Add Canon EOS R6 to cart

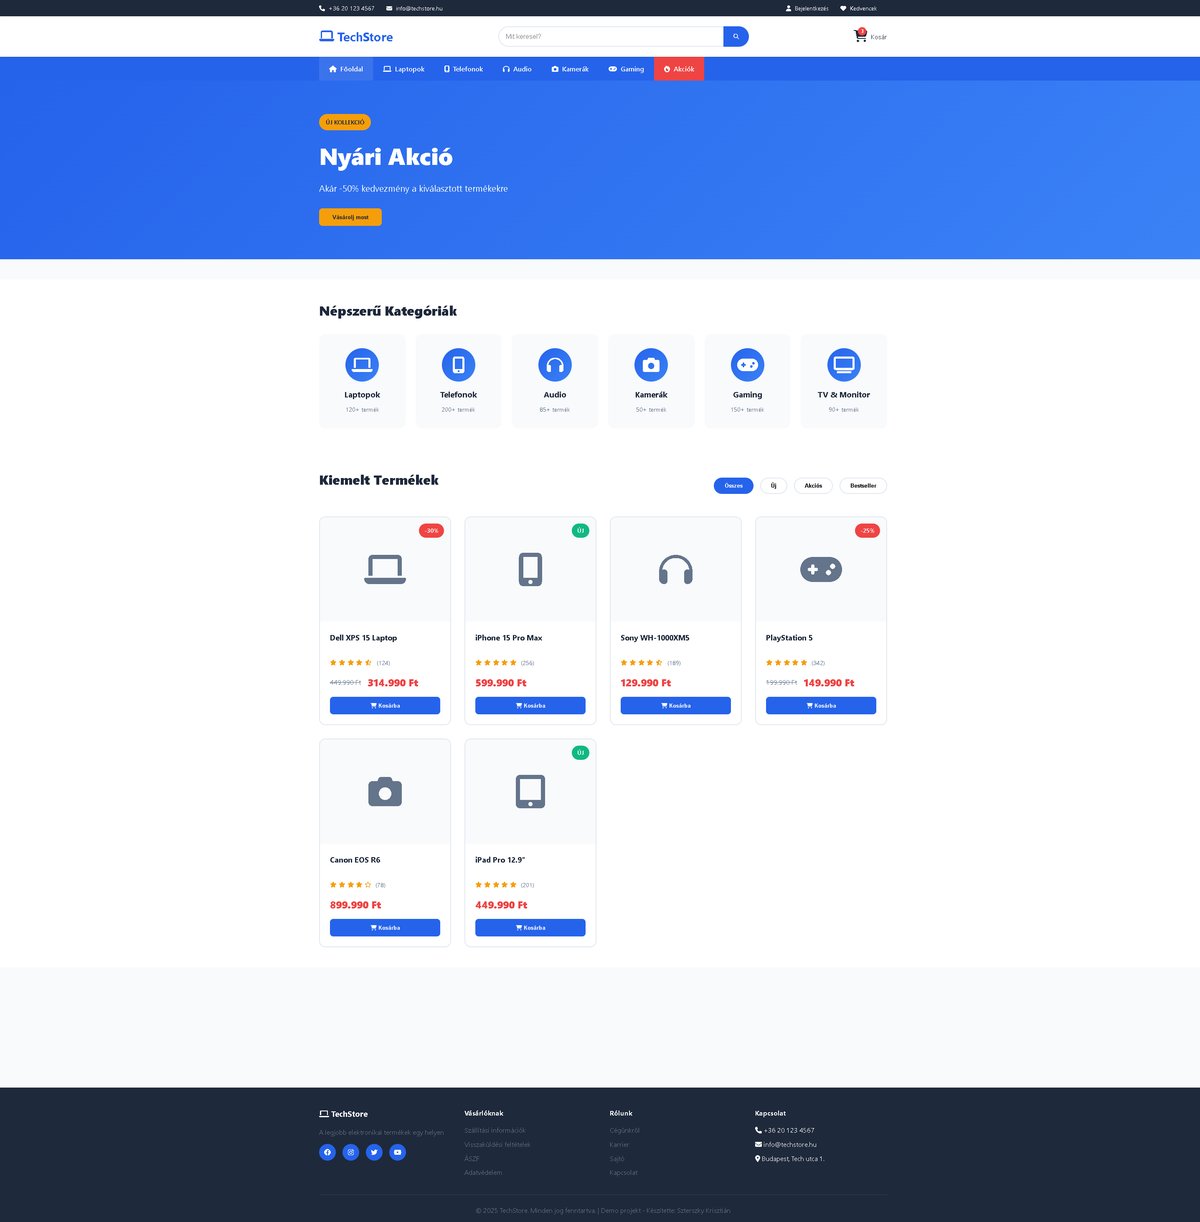tap(385, 928)
